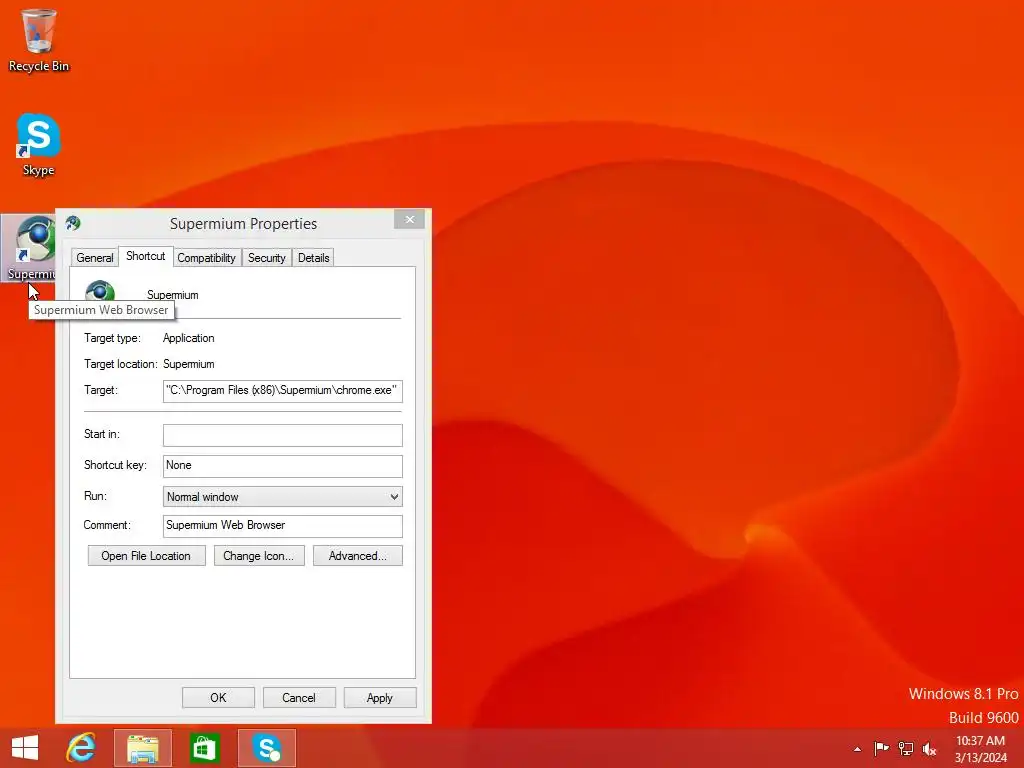The image size is (1024, 768).
Task: Click the network status tray icon
Action: [905, 748]
